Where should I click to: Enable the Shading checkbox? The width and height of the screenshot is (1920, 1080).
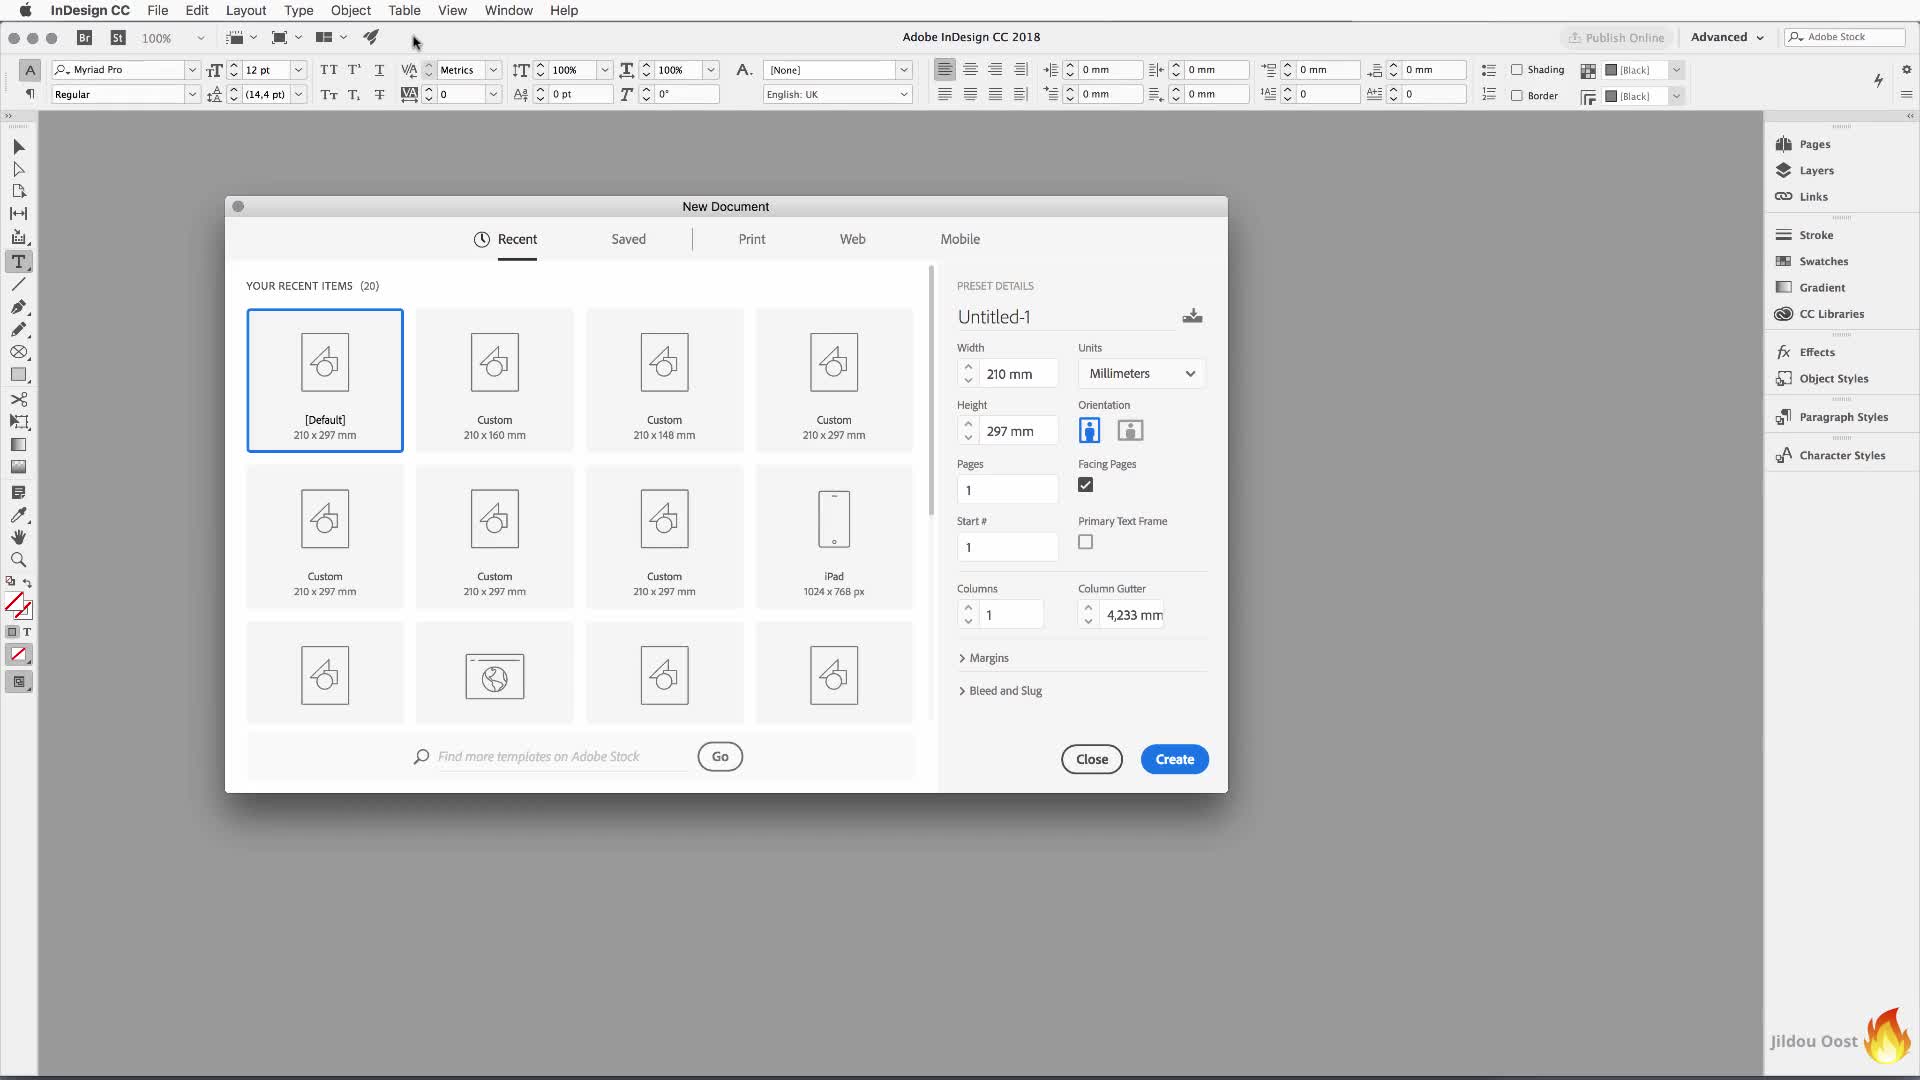tap(1517, 70)
